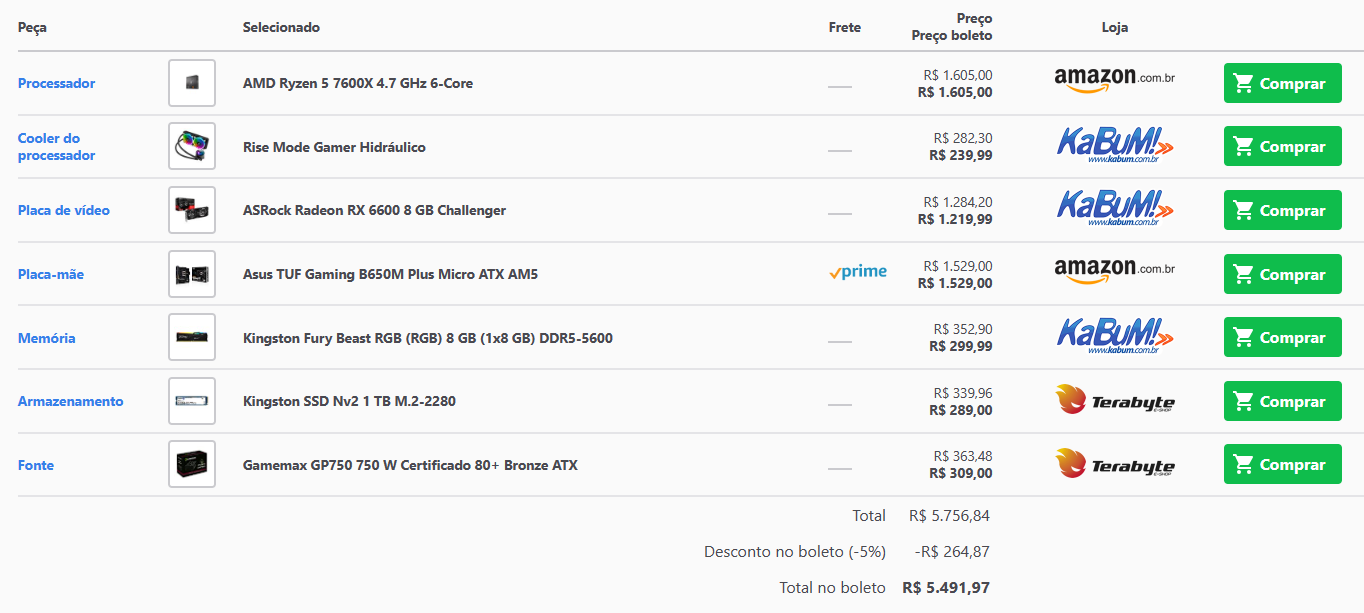
Task: Open the Fonte category link
Action: tap(36, 465)
